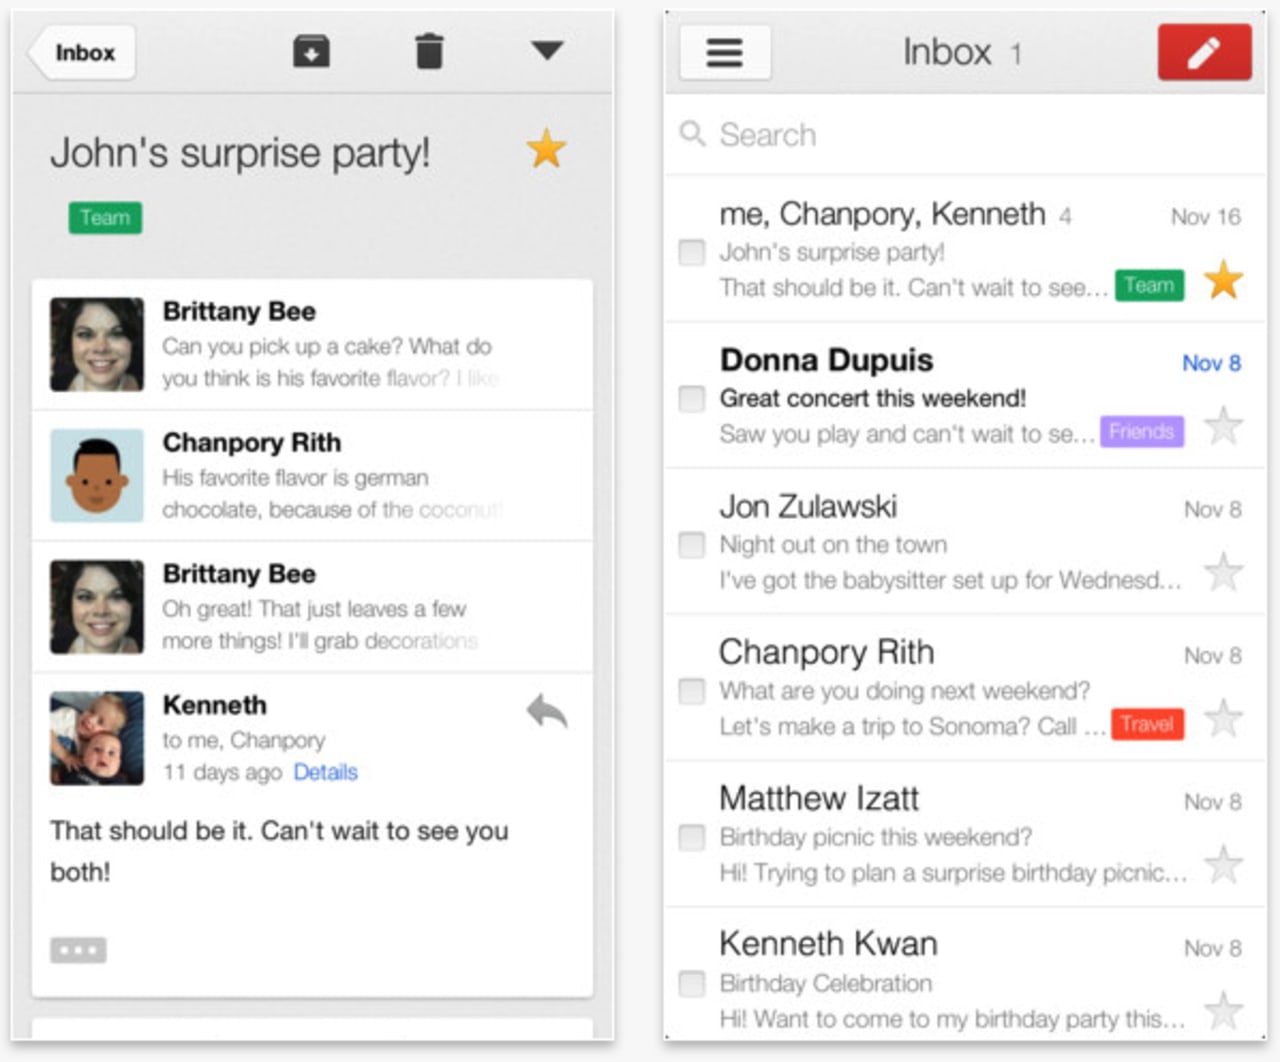
Task: Open the Details link in Kenneth's message
Action: tap(325, 772)
